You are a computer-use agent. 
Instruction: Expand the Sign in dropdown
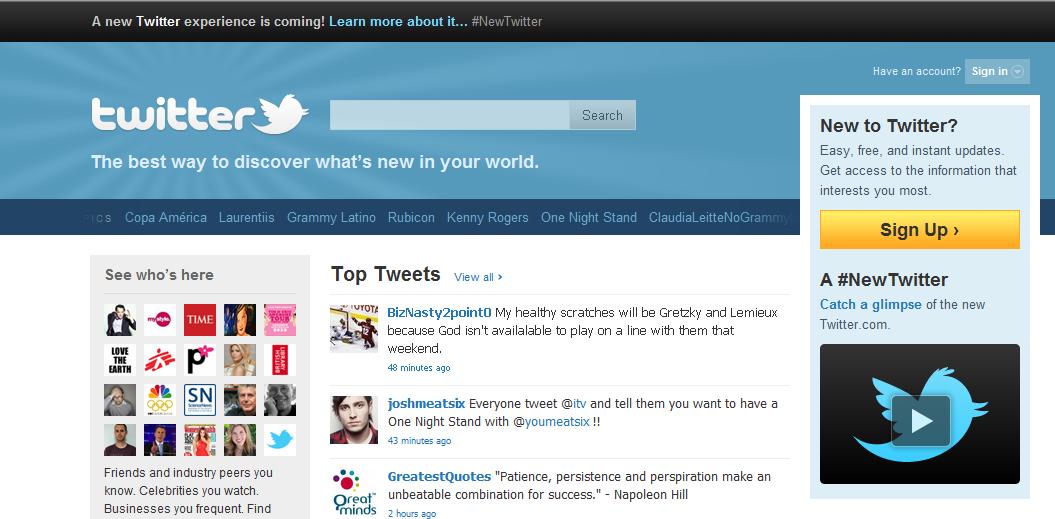[x=996, y=71]
